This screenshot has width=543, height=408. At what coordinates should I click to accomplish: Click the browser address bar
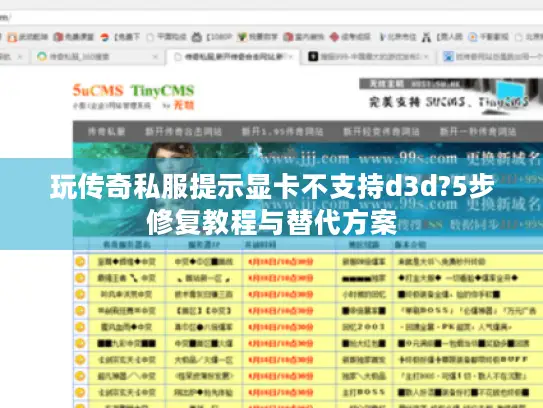[272, 17]
